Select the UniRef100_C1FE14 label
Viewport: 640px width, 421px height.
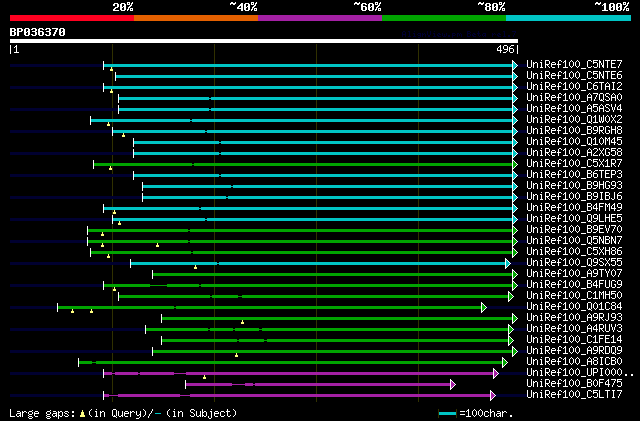point(574,340)
